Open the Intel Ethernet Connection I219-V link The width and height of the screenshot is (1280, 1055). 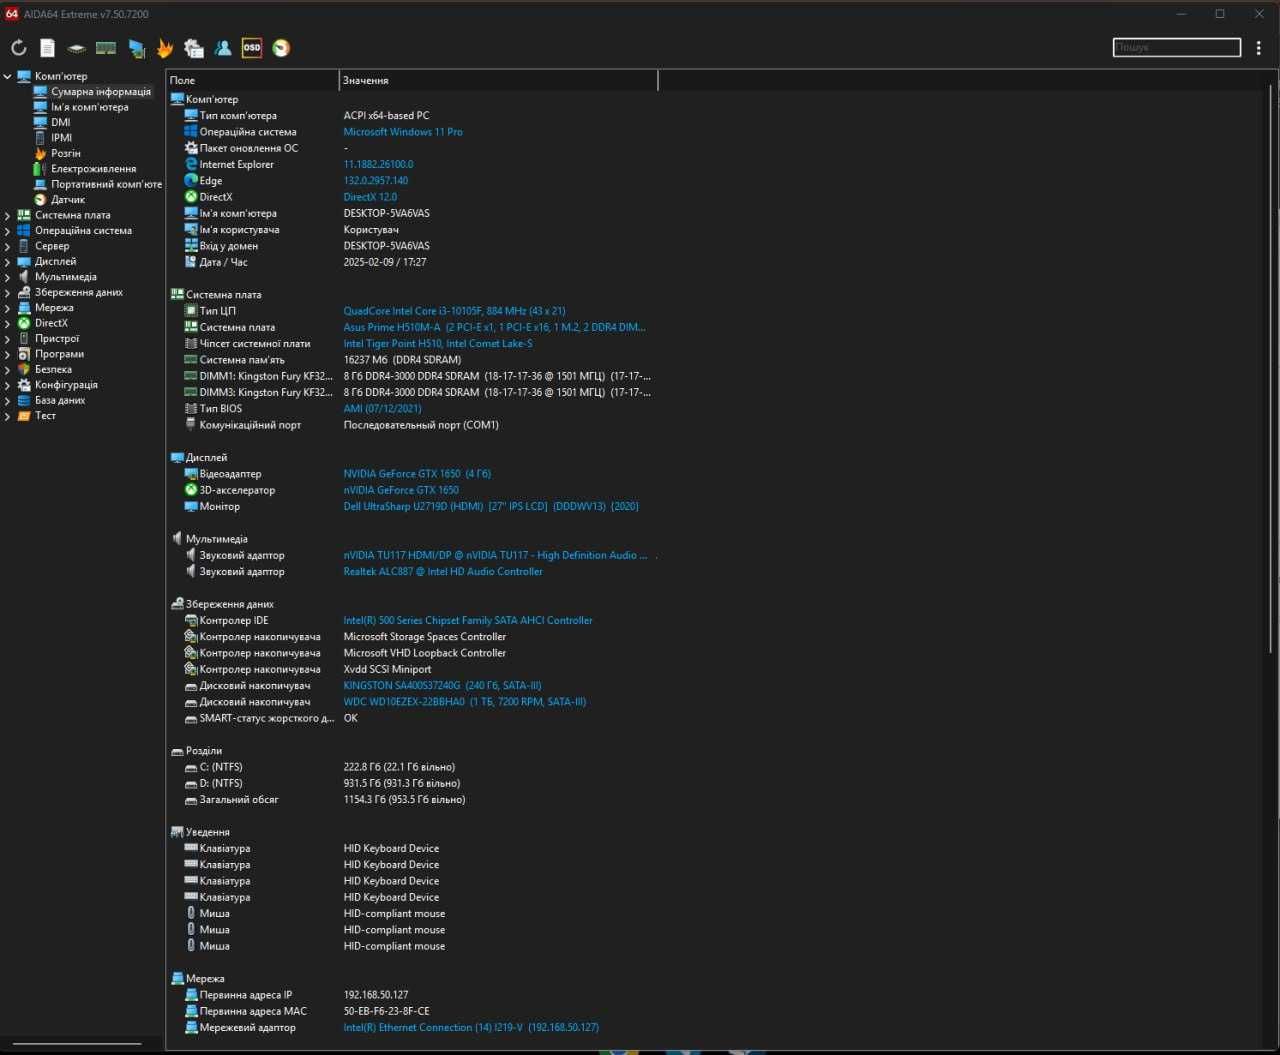(x=471, y=1028)
